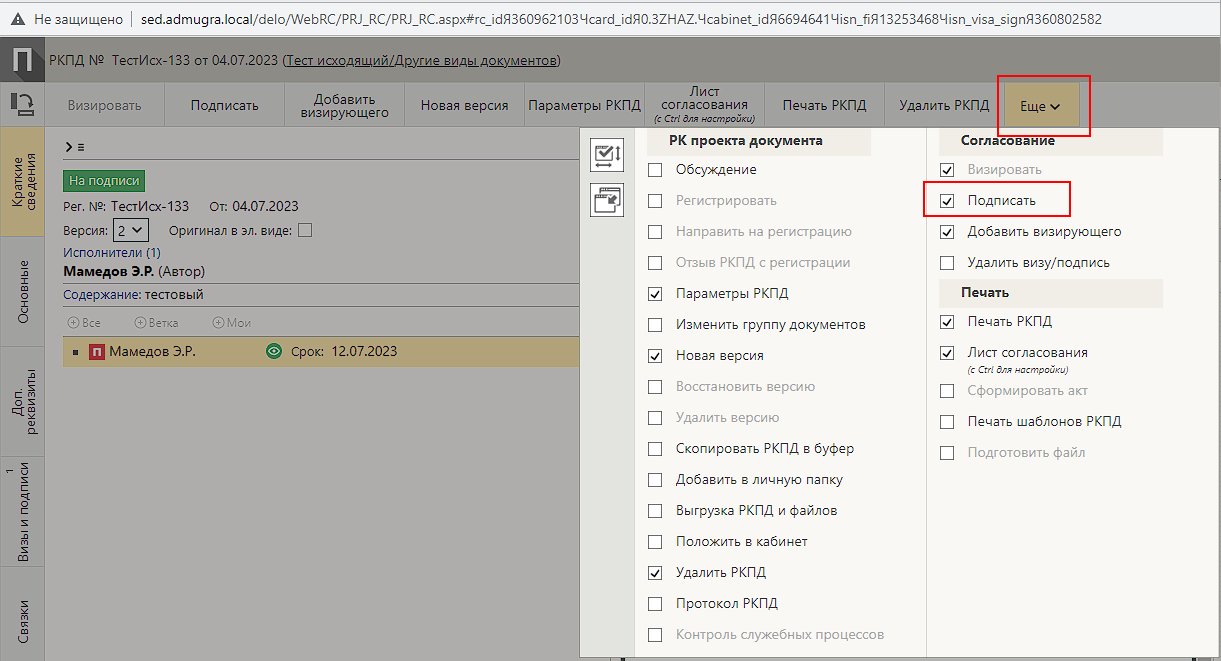The height and width of the screenshot is (661, 1221).
Task: Click the Новая версия toolbar button
Action: pos(464,105)
